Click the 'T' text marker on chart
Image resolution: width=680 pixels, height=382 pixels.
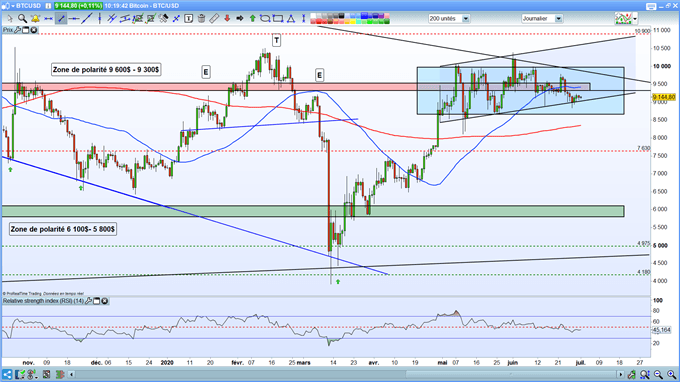(277, 41)
